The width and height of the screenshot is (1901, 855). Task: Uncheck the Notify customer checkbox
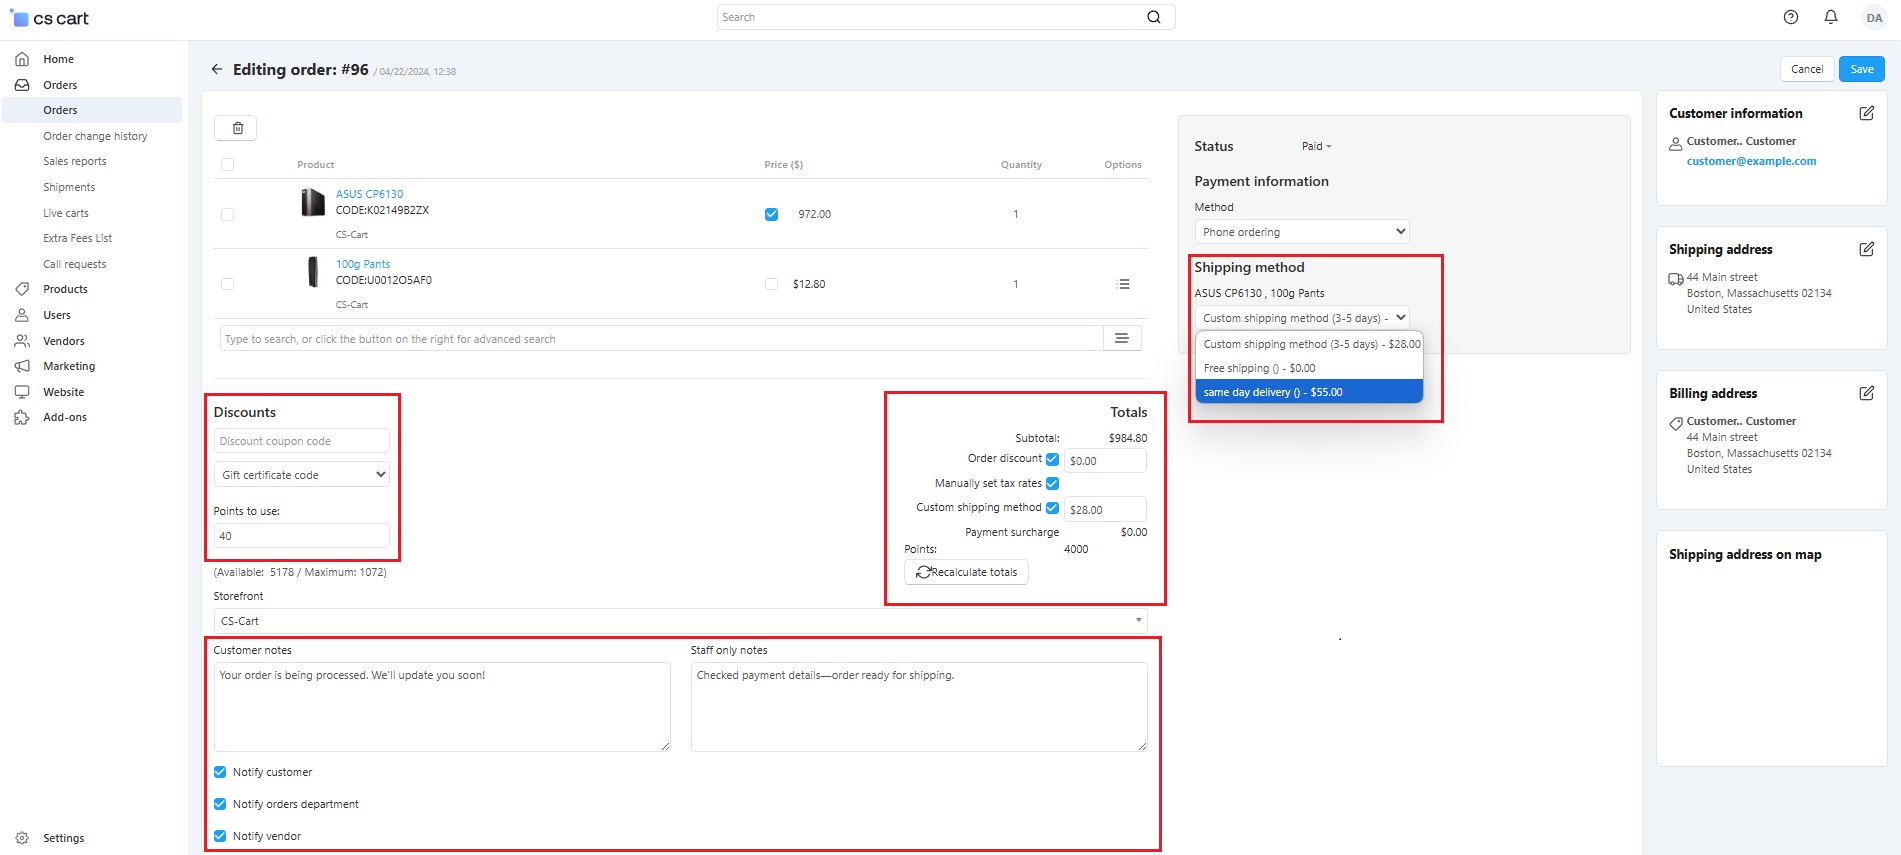coord(220,772)
